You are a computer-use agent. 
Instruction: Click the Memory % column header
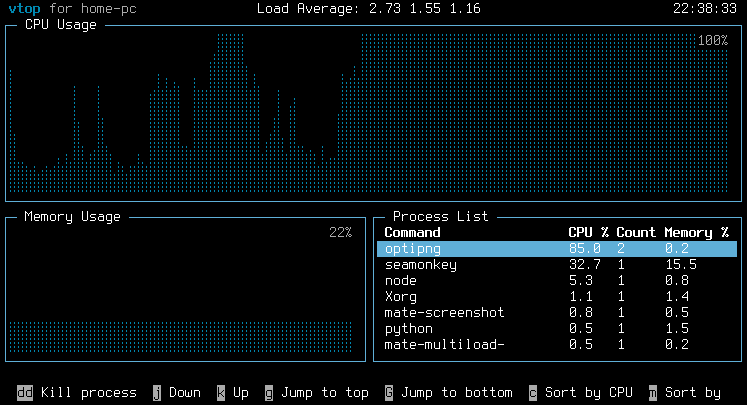pyautogui.click(x=697, y=233)
